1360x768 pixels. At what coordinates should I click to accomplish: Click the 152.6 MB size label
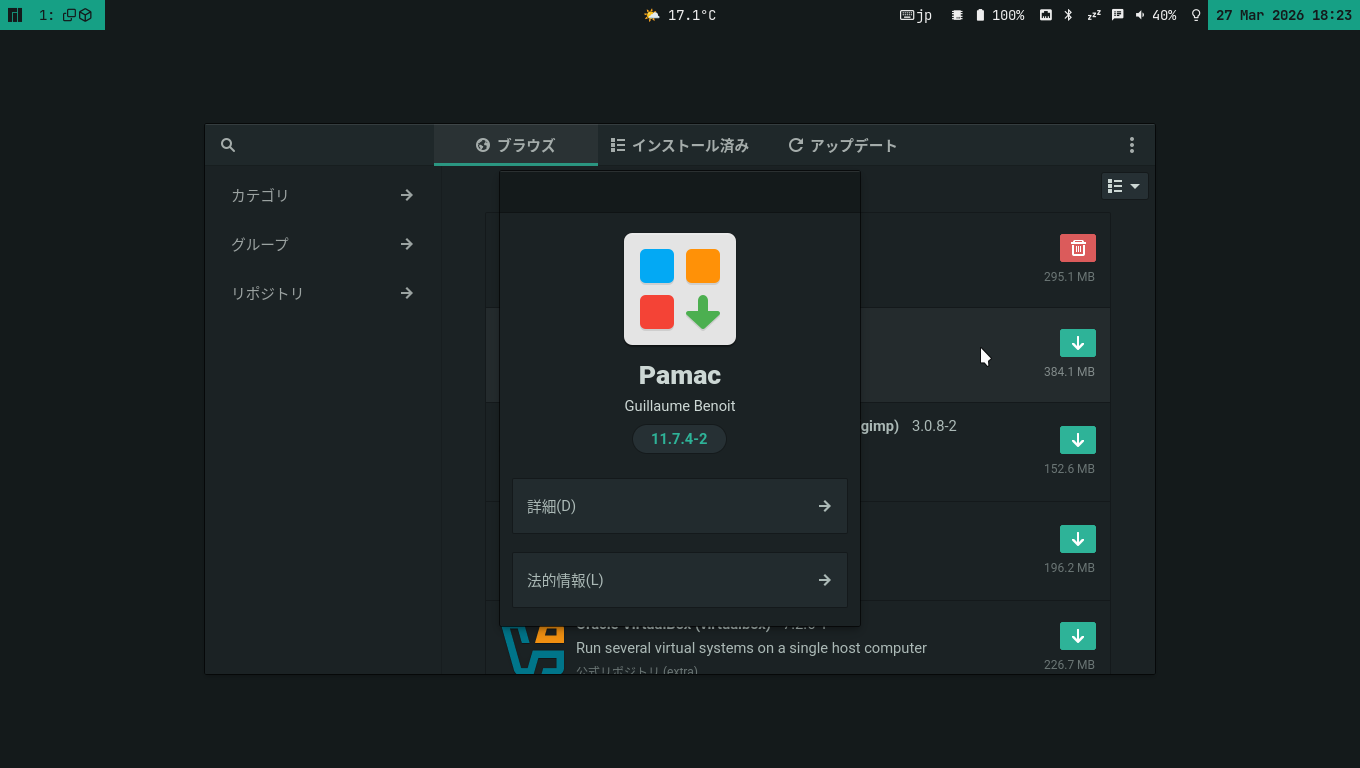(1069, 469)
